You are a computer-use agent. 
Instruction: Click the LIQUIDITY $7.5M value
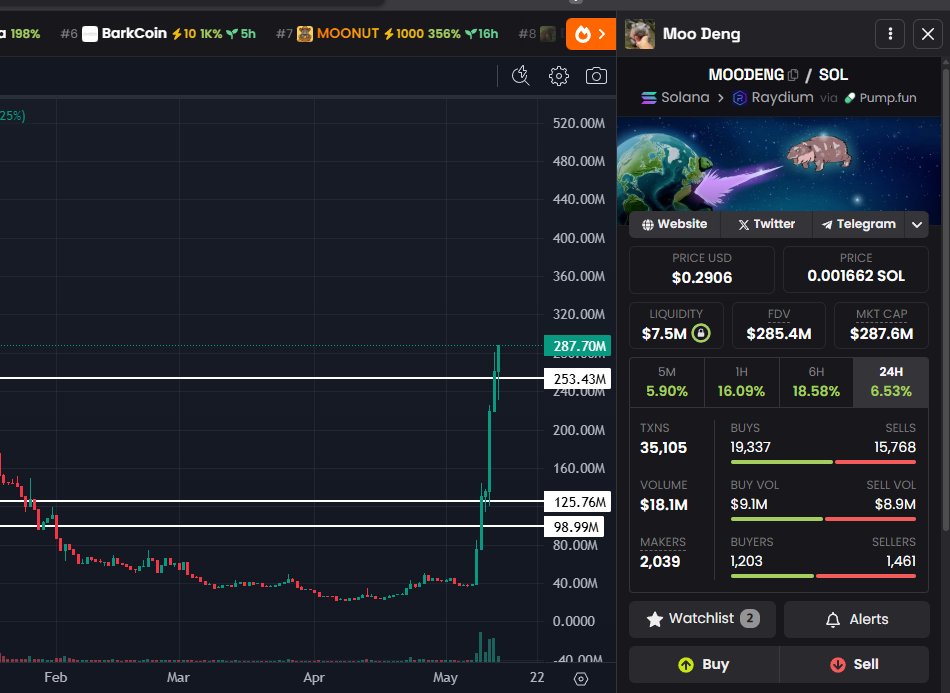pyautogui.click(x=664, y=334)
